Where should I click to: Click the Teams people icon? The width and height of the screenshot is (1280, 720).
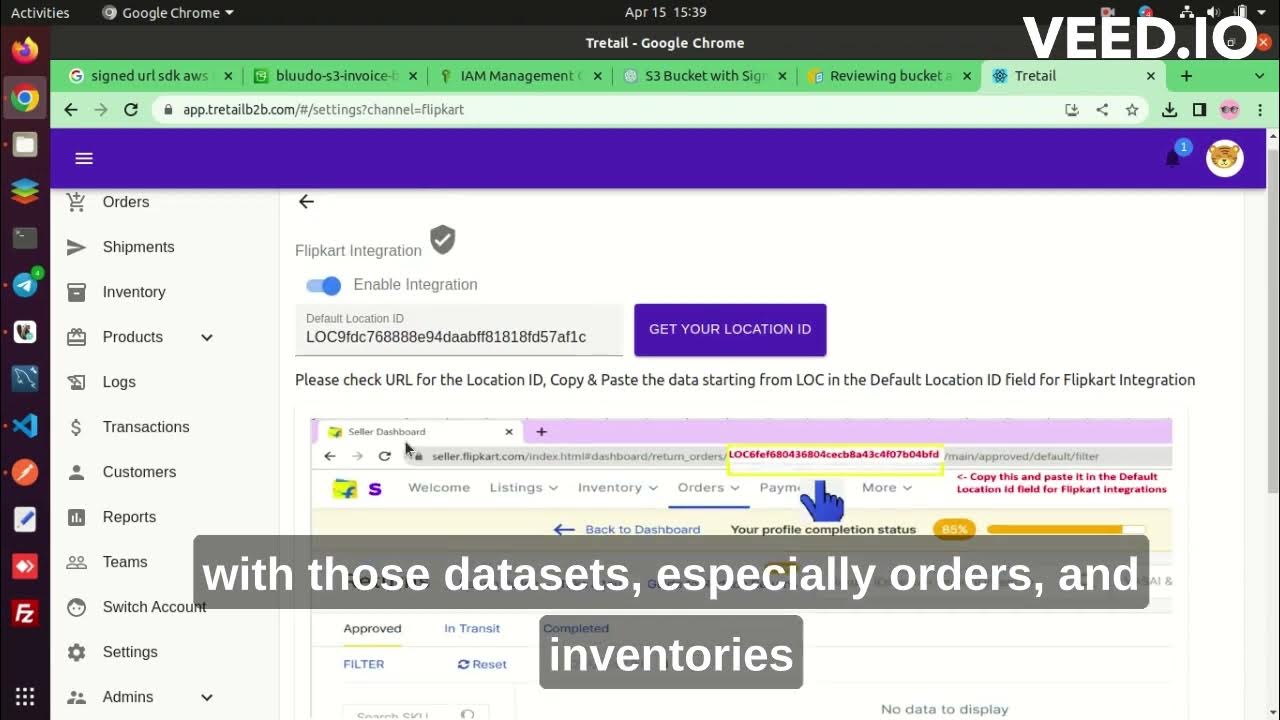[76, 562]
